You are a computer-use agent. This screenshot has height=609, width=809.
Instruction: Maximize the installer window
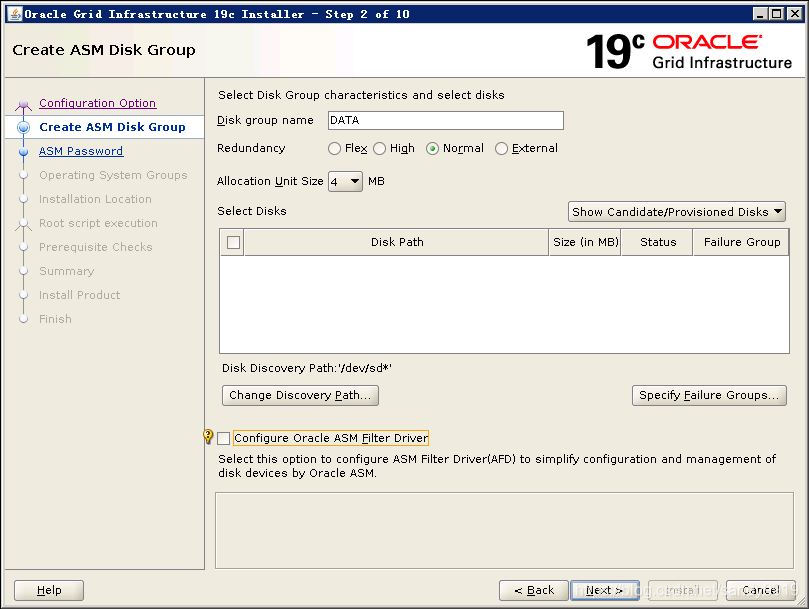(776, 14)
